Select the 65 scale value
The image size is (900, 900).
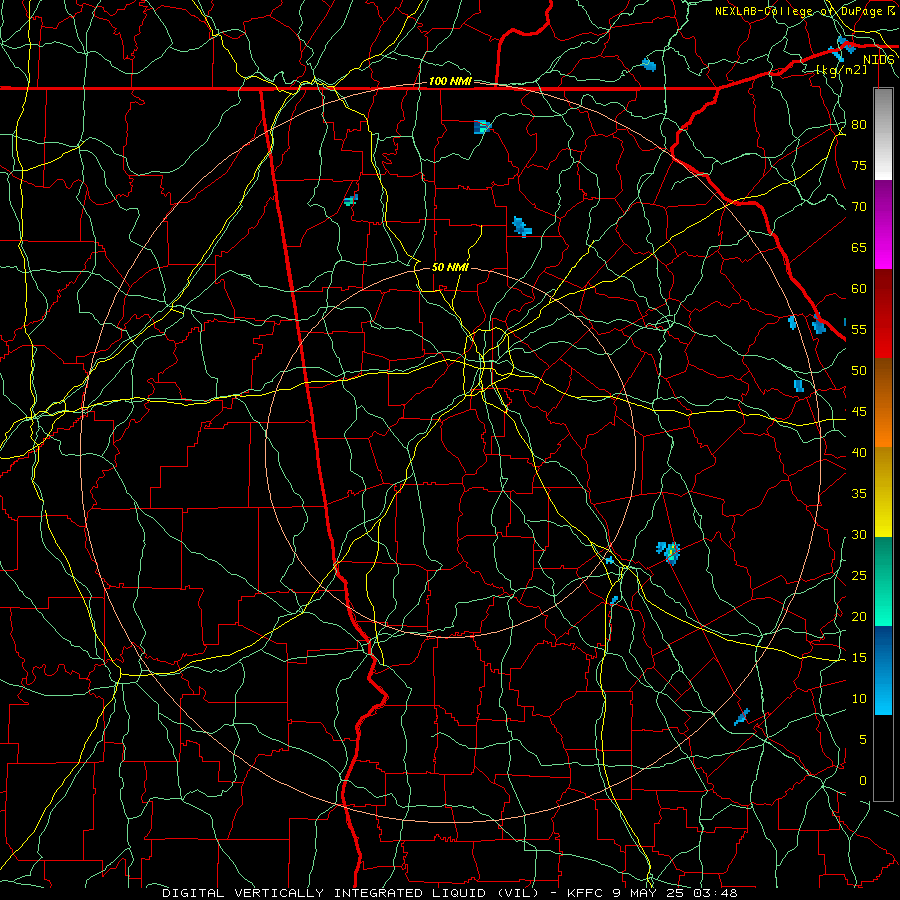tap(859, 247)
